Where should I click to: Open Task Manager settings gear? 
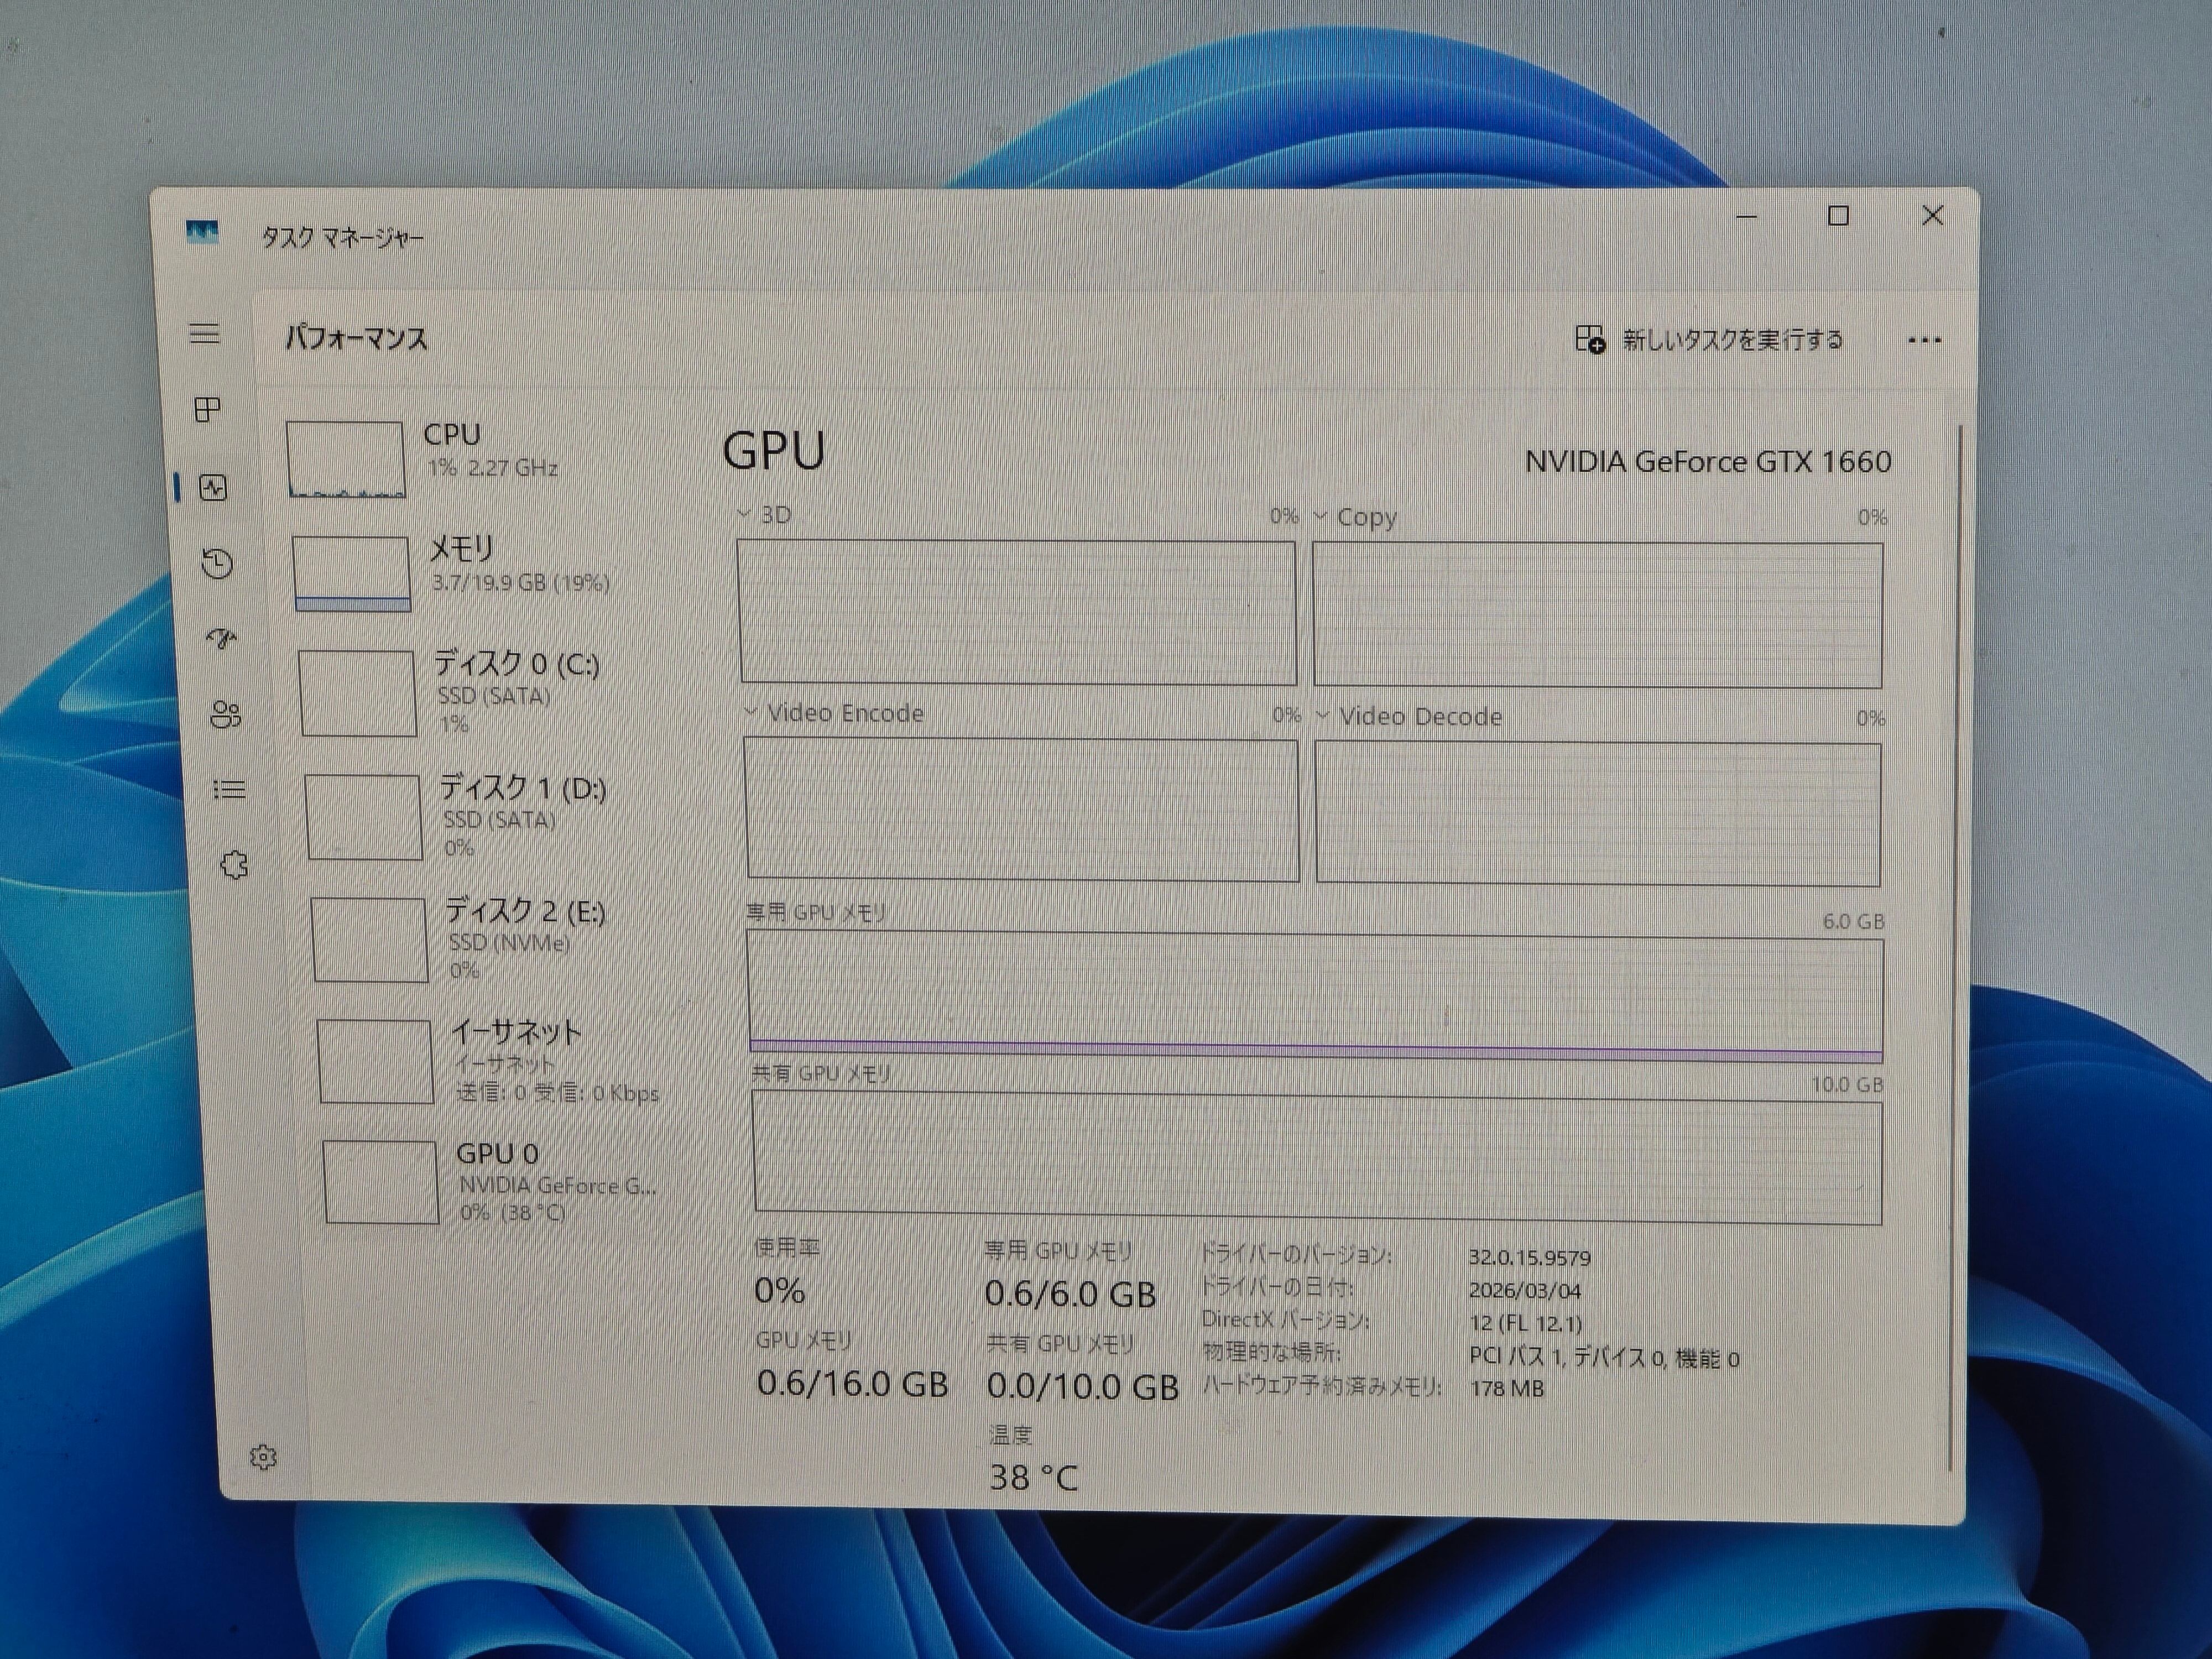click(x=263, y=1457)
